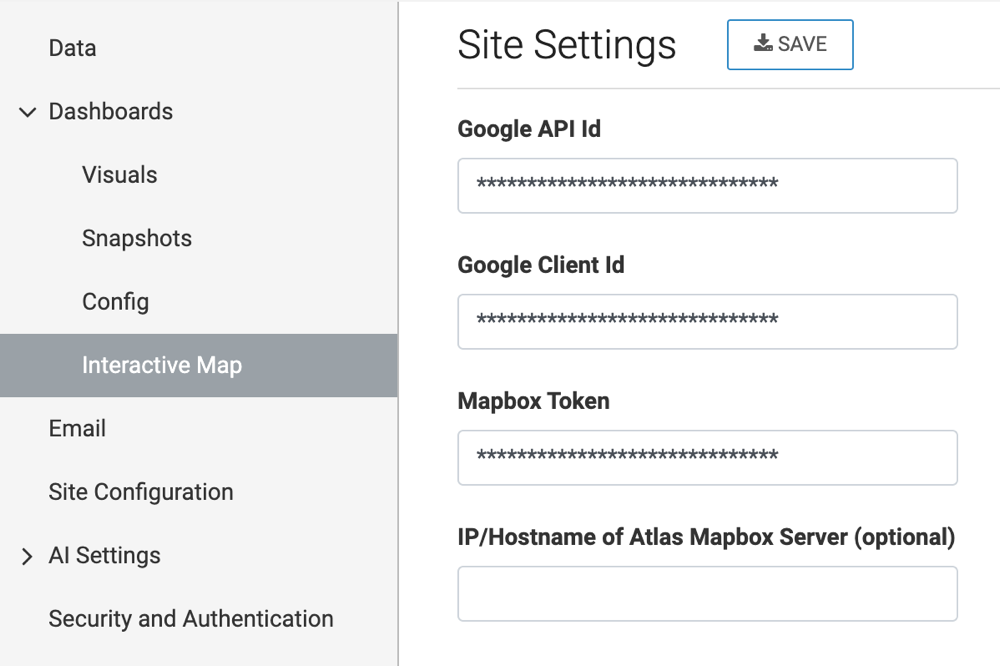This screenshot has width=1000, height=666.
Task: Select the Dashboards menu label
Action: point(111,111)
